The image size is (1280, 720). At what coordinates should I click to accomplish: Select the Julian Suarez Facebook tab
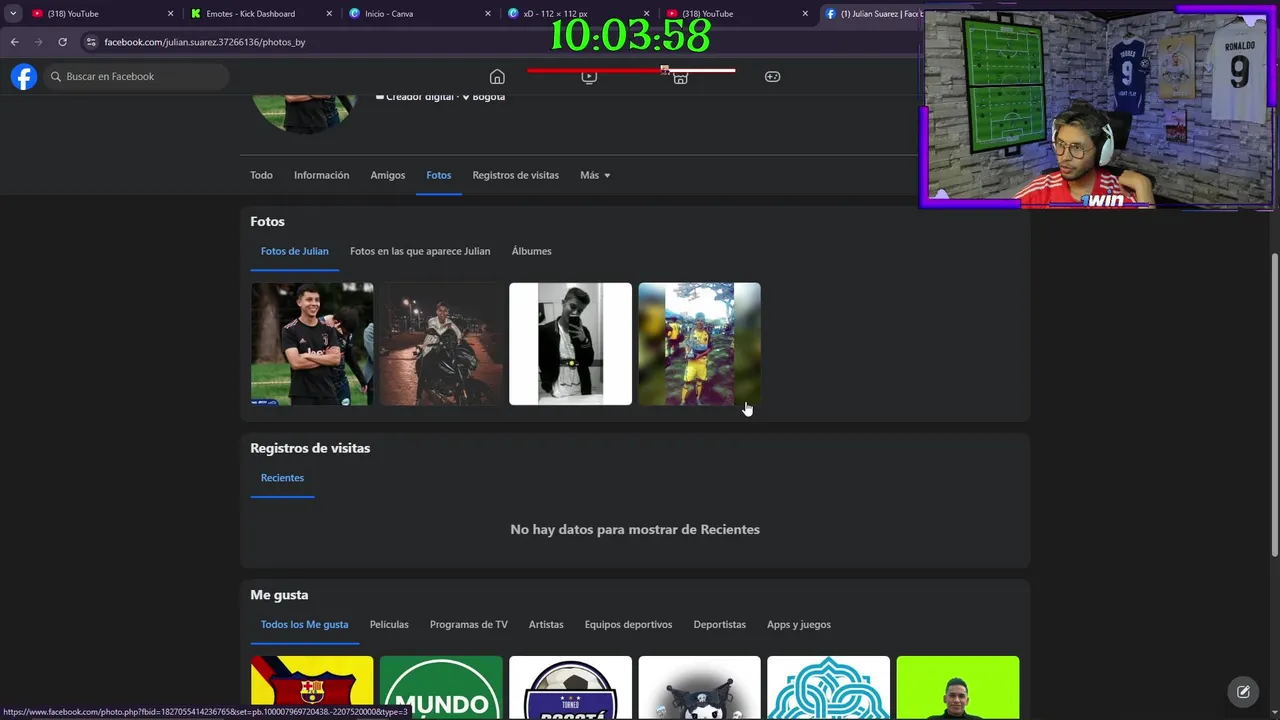(x=872, y=14)
